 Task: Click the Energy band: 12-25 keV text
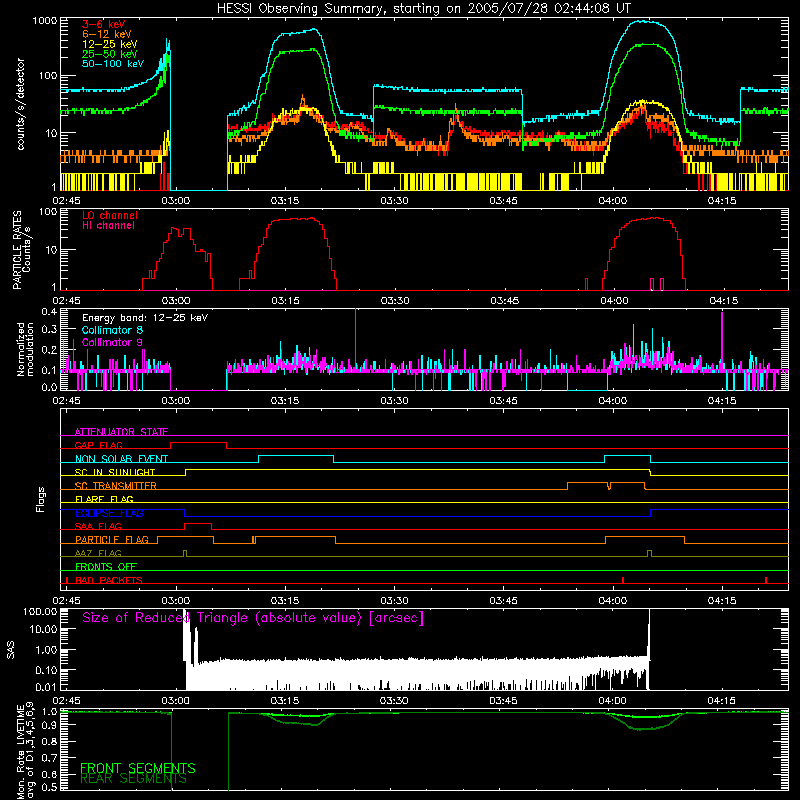[x=145, y=318]
